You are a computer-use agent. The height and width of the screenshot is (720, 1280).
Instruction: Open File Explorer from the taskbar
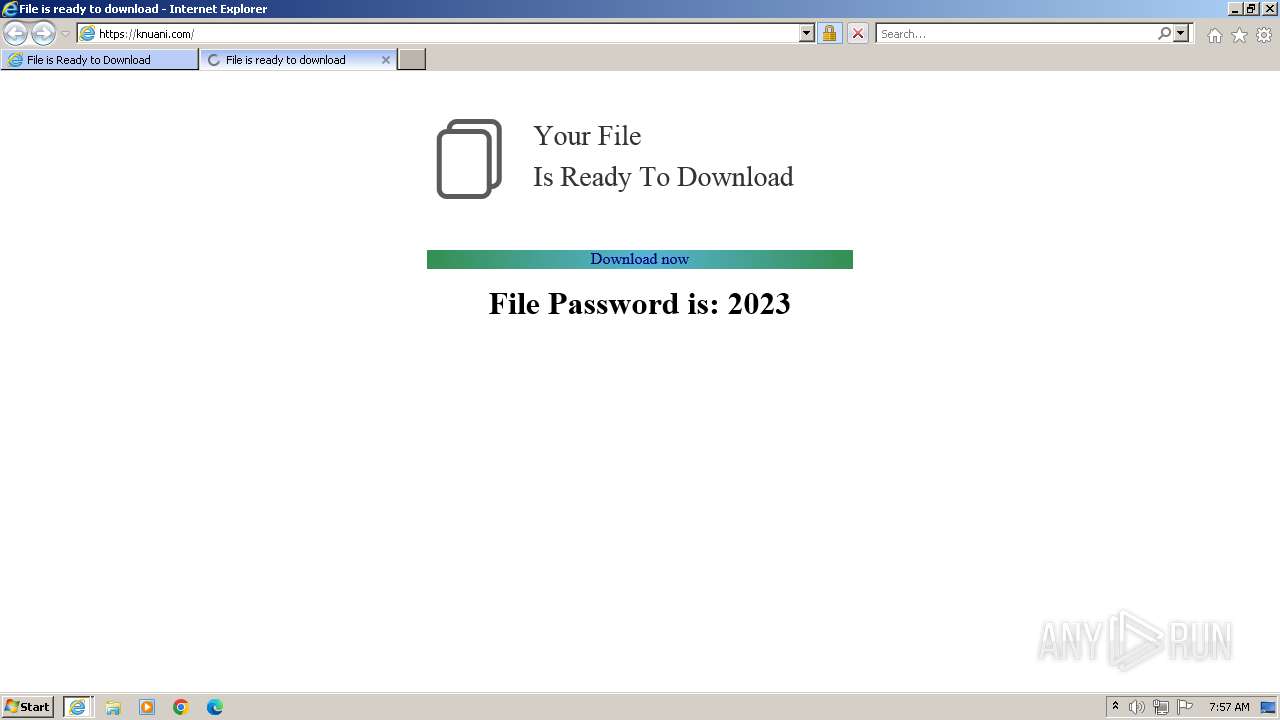coord(113,707)
